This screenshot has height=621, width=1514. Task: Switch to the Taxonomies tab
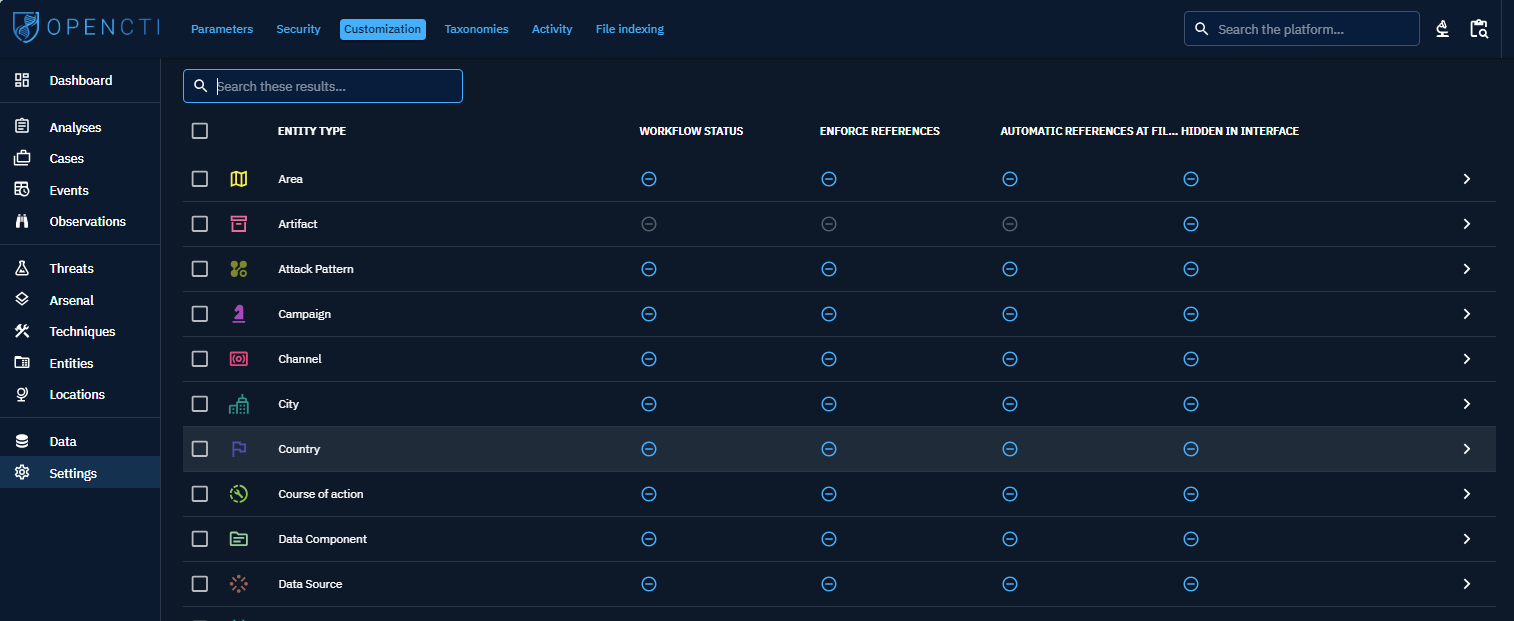tap(476, 29)
